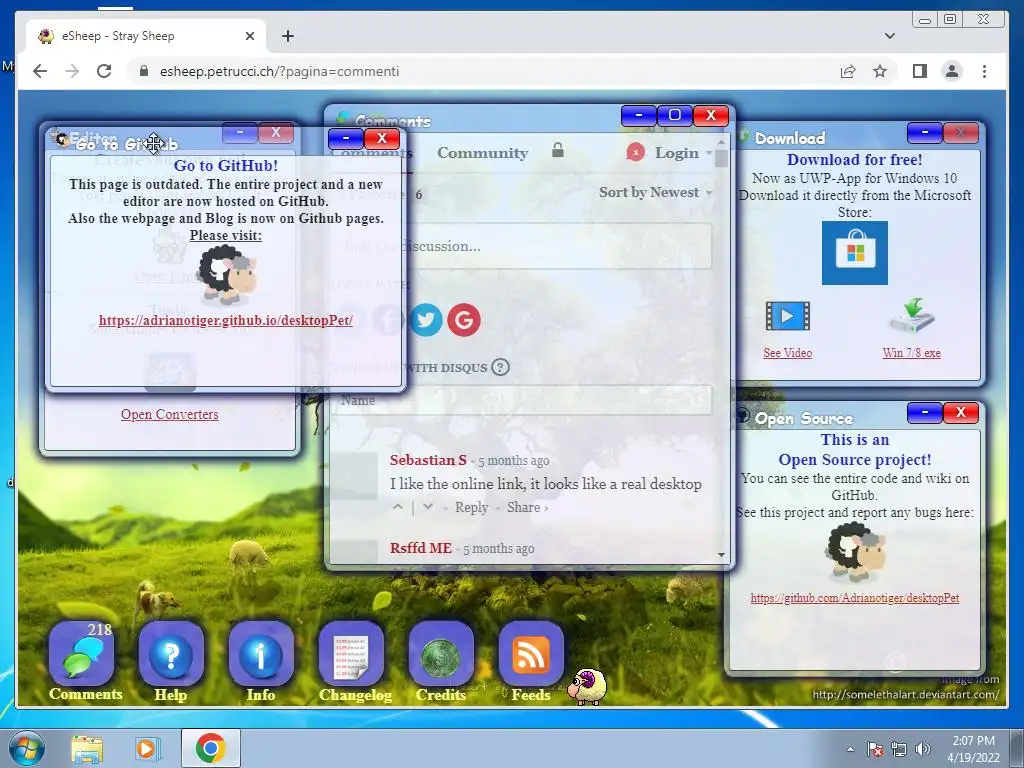Click the browser address bar URL

279,71
